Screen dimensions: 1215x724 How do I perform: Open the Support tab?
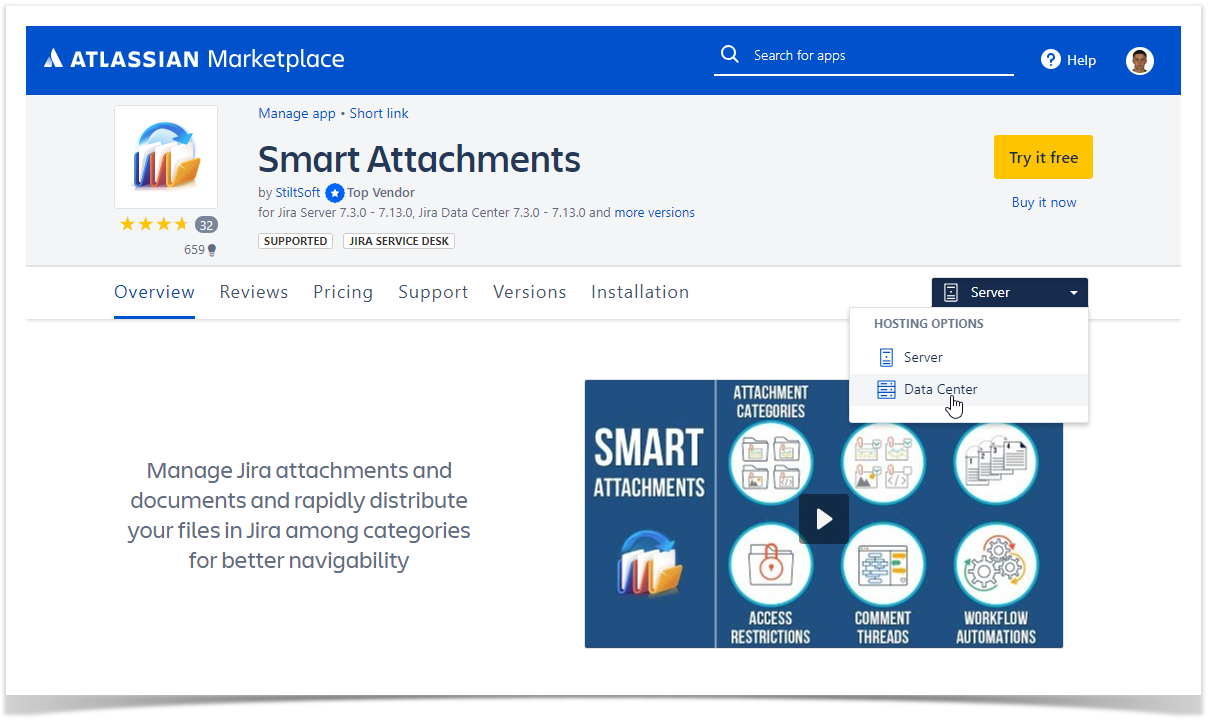433,292
